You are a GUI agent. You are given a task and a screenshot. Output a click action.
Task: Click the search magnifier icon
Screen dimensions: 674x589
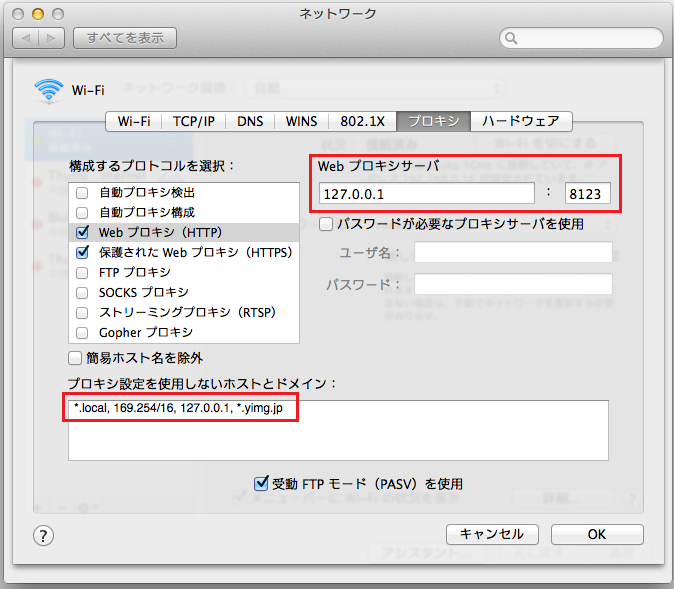coord(511,38)
